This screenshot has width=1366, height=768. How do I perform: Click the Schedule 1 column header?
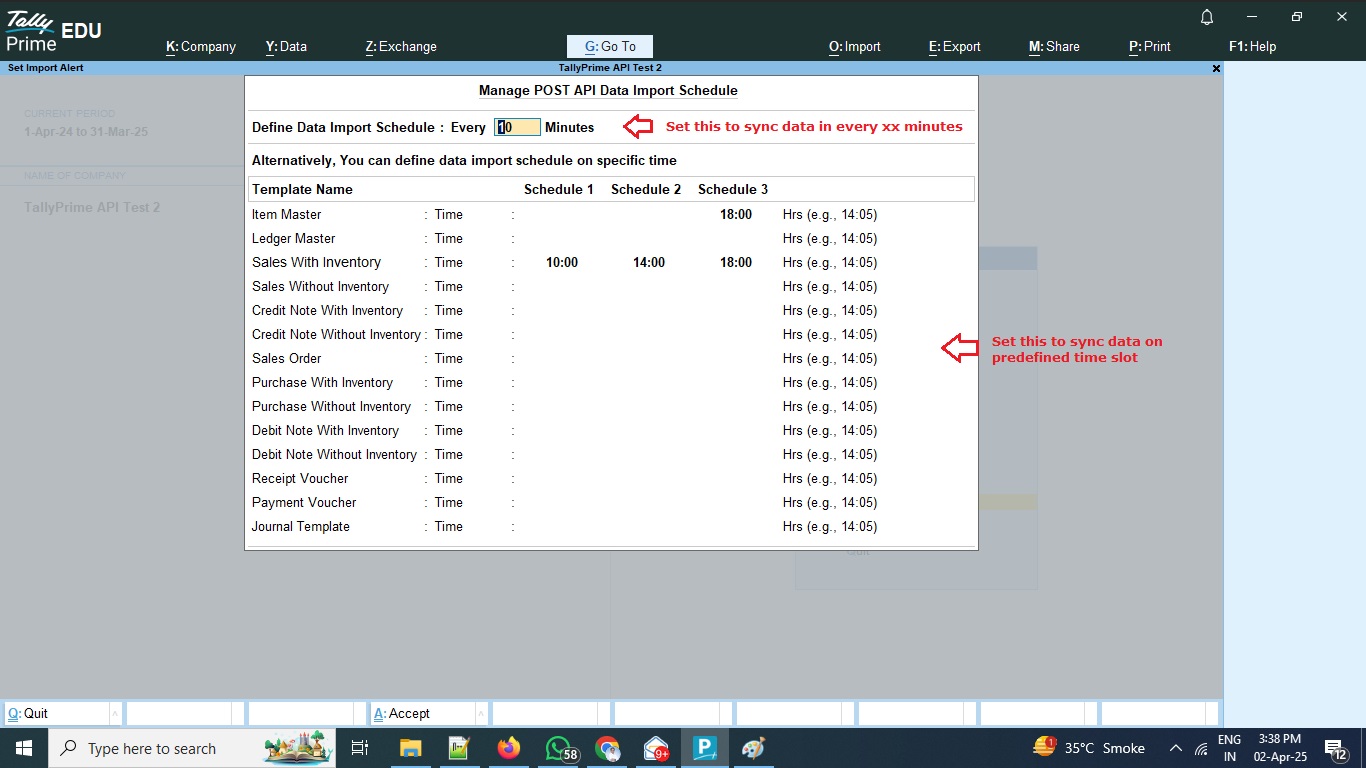pyautogui.click(x=559, y=189)
